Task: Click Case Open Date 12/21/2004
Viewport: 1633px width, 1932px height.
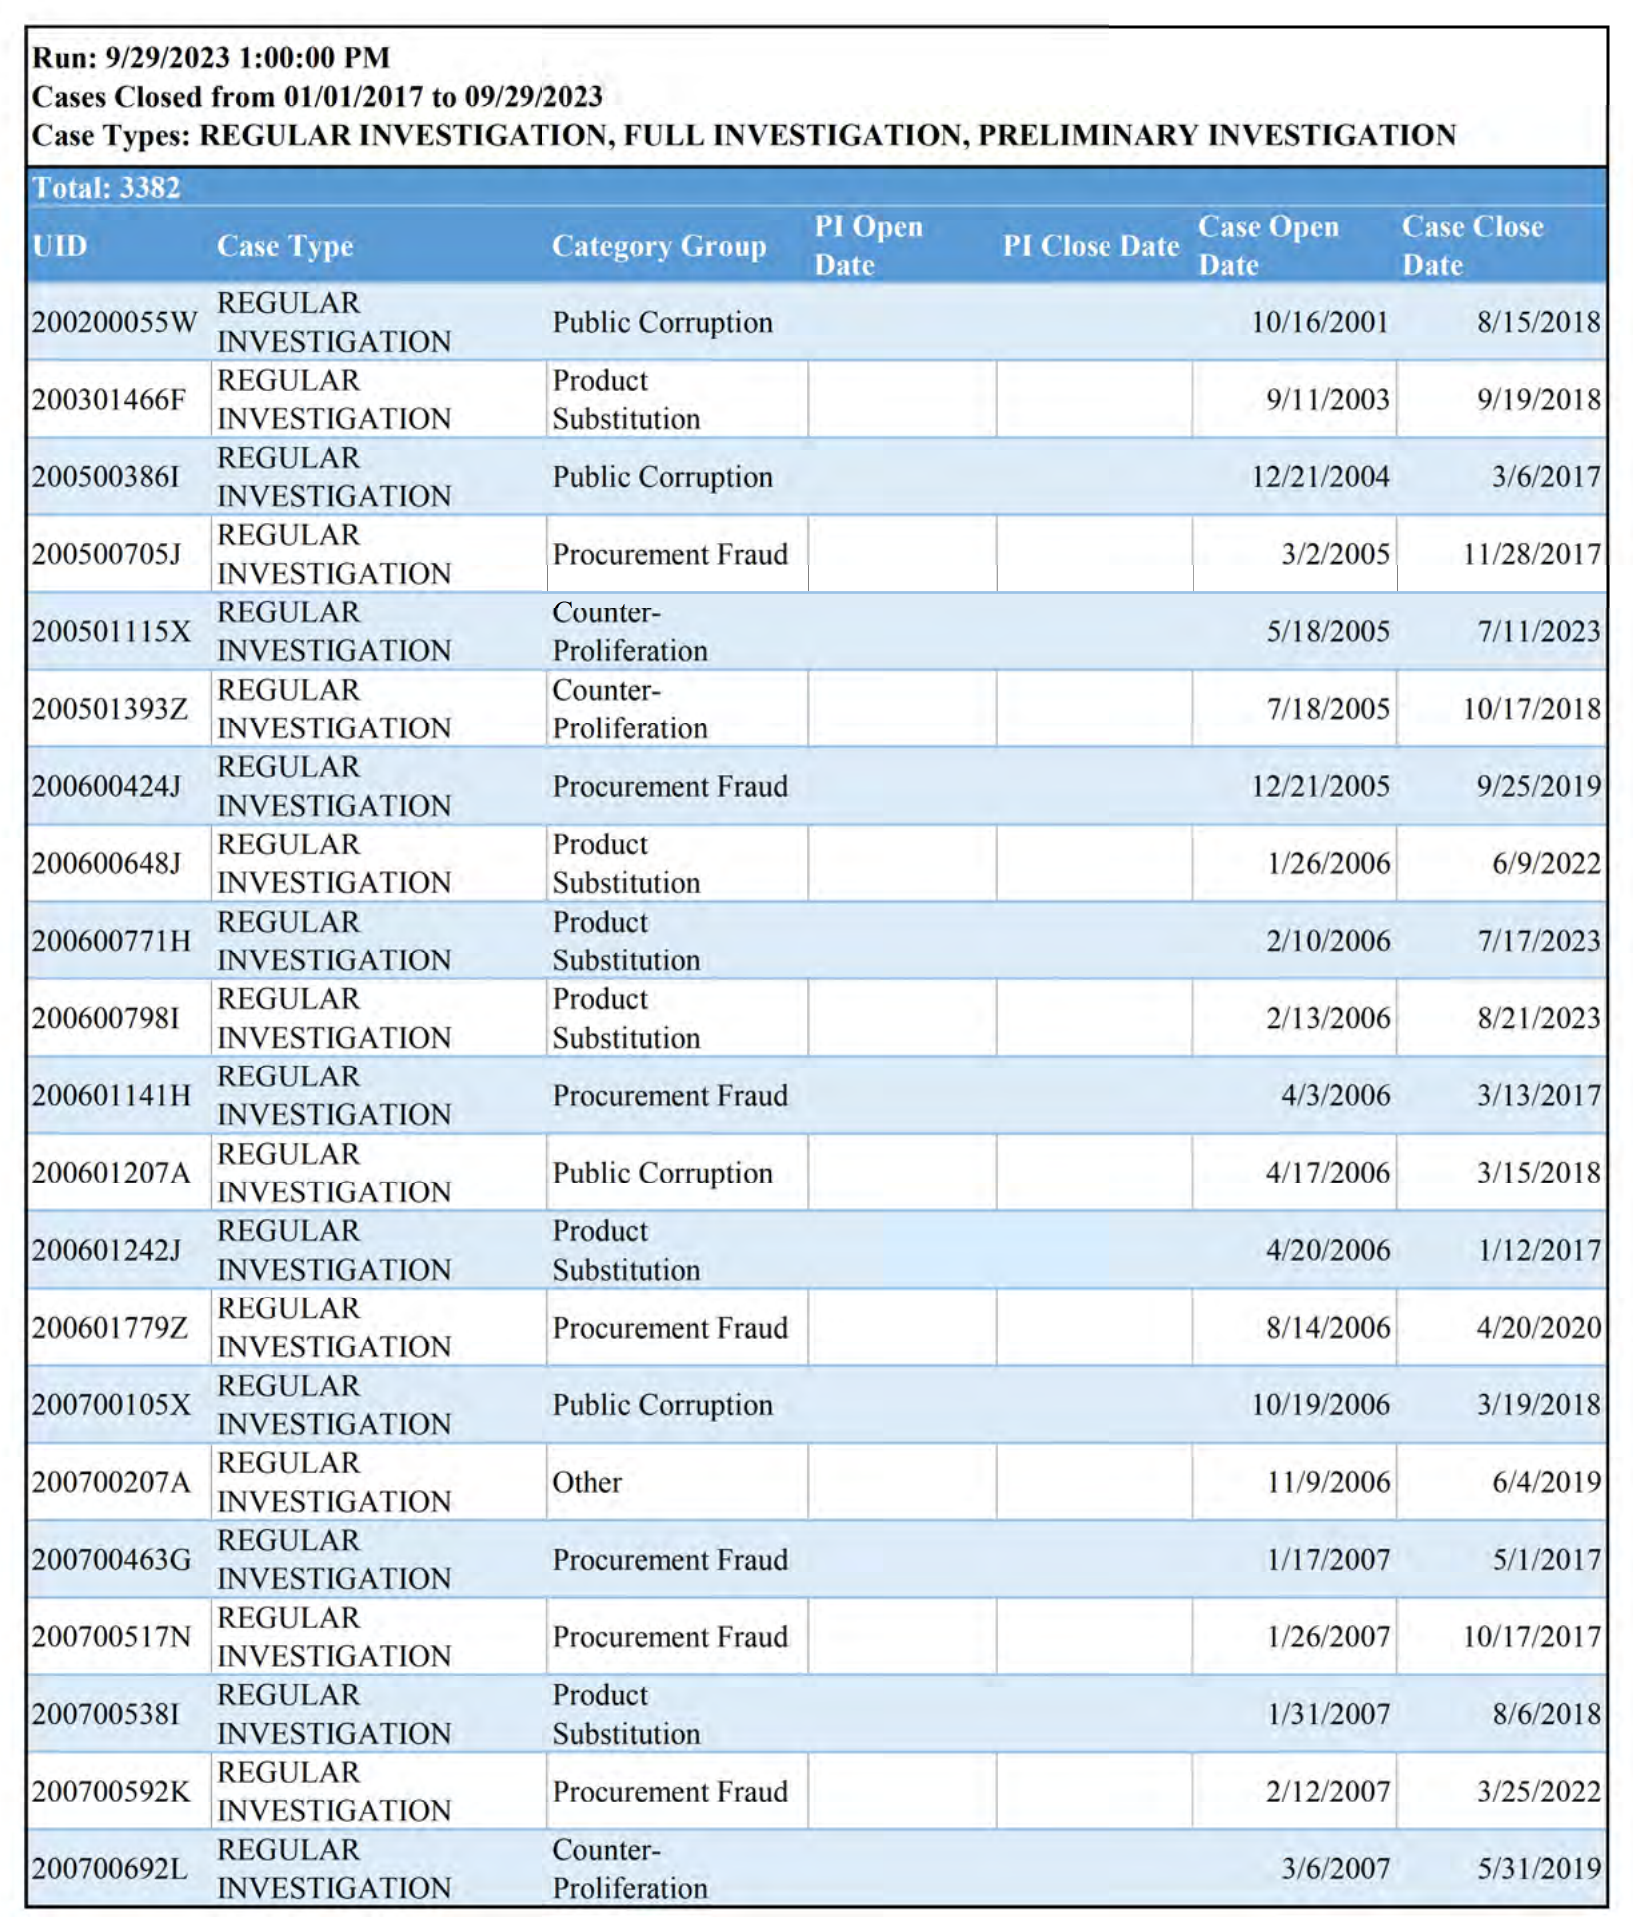Action: 1320,477
